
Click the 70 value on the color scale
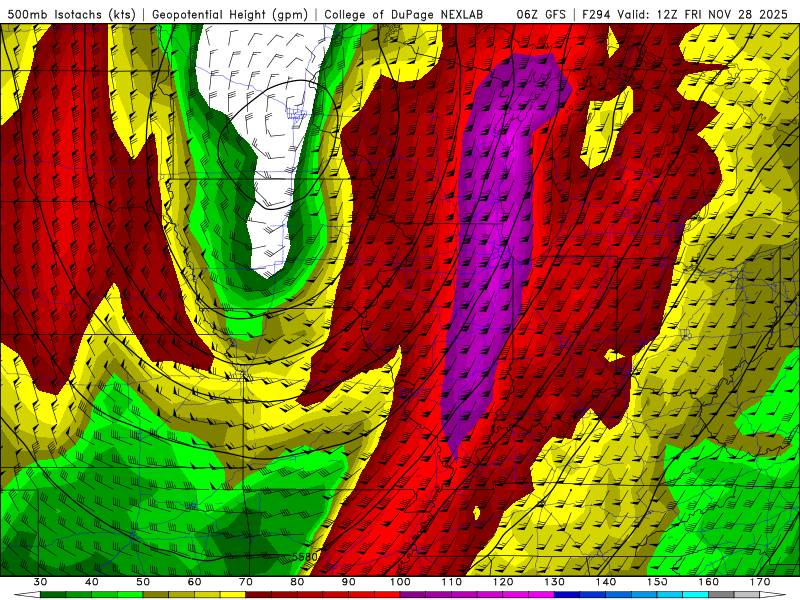(246, 582)
